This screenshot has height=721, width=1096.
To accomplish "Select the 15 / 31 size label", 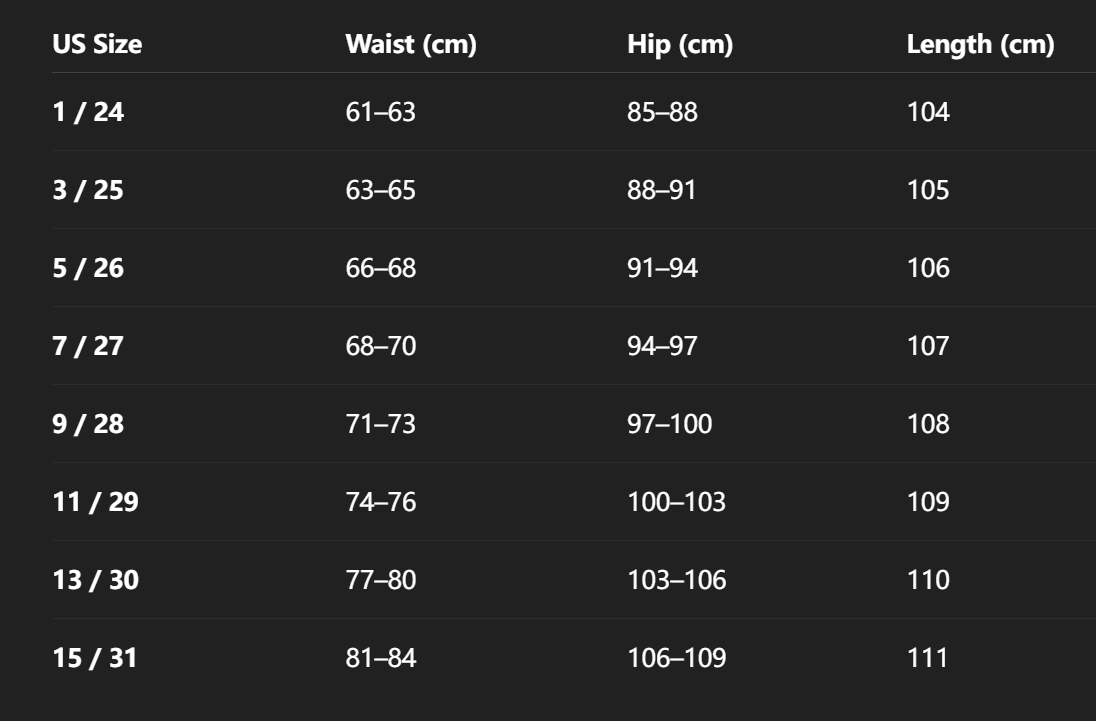I will tap(95, 658).
